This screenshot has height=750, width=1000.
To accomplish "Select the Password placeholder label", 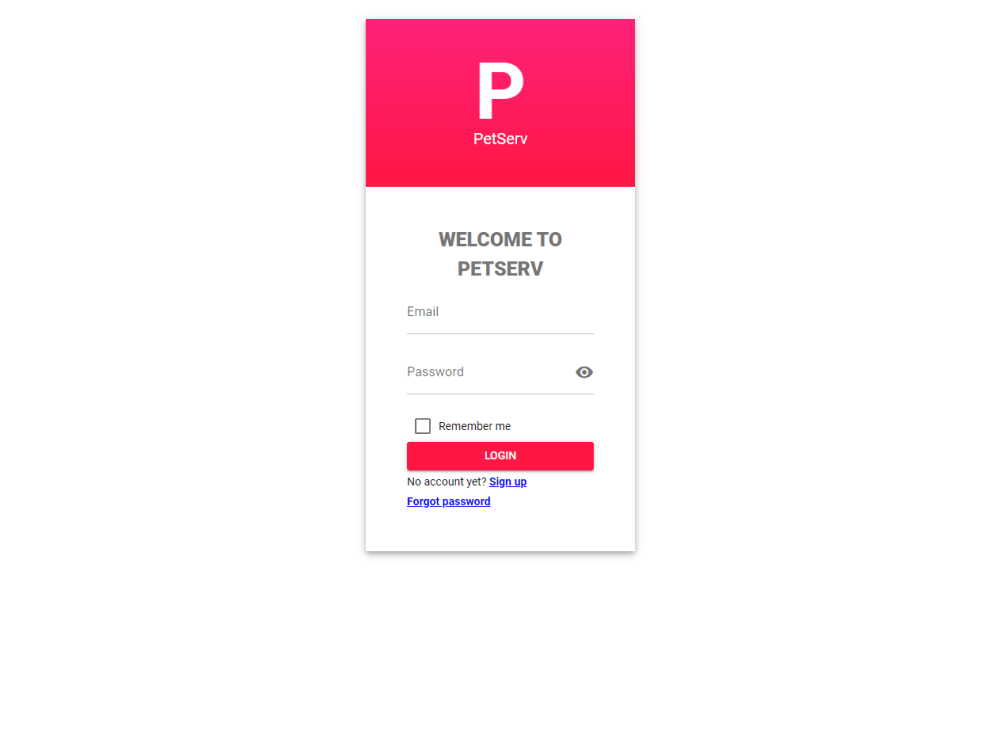I will 435,372.
